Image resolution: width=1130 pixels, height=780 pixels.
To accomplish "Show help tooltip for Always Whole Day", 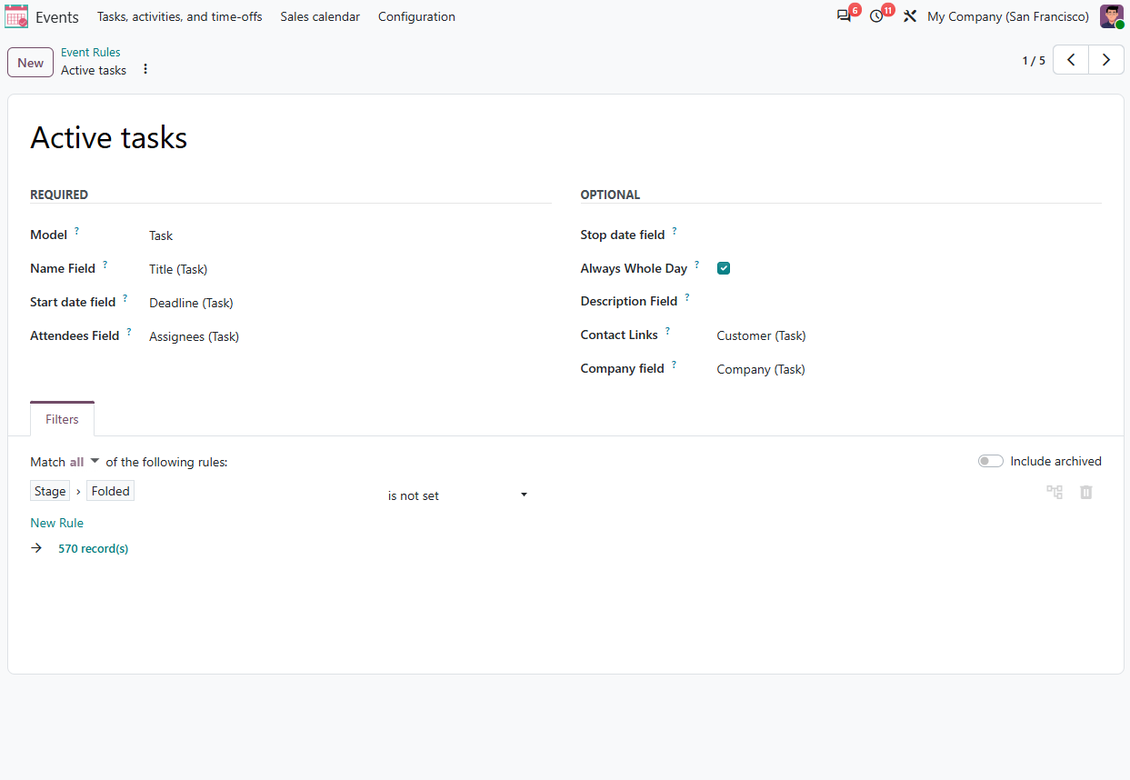I will point(697,265).
